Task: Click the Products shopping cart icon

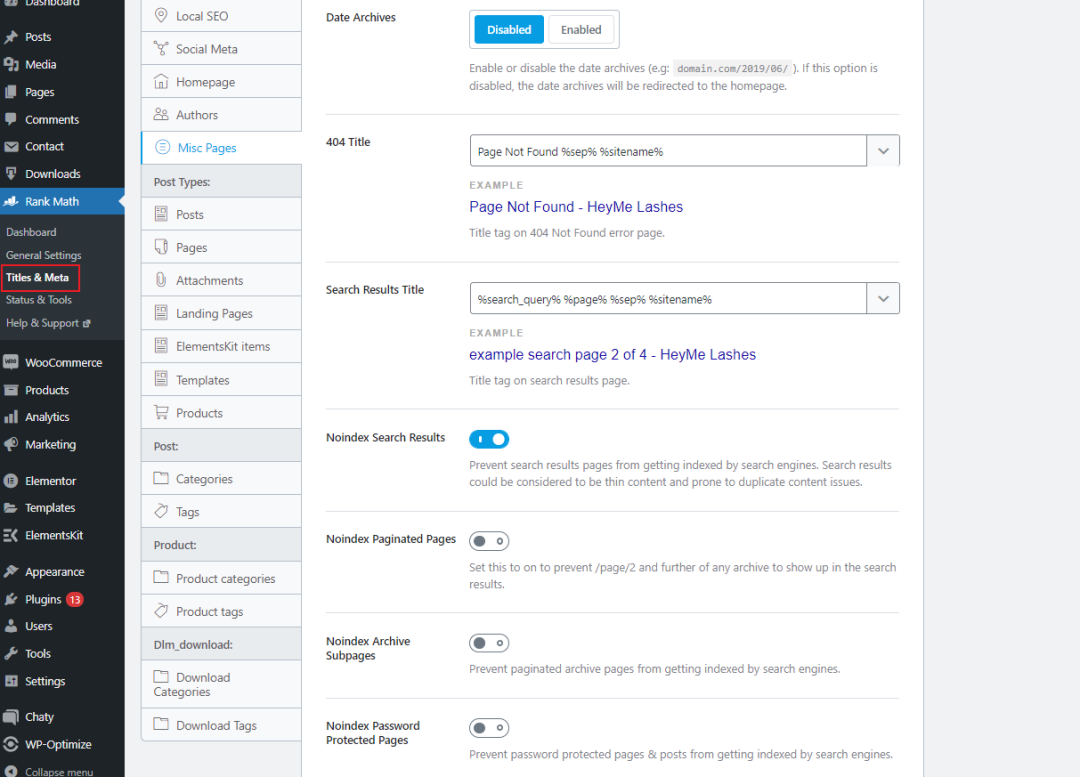Action: pos(161,413)
